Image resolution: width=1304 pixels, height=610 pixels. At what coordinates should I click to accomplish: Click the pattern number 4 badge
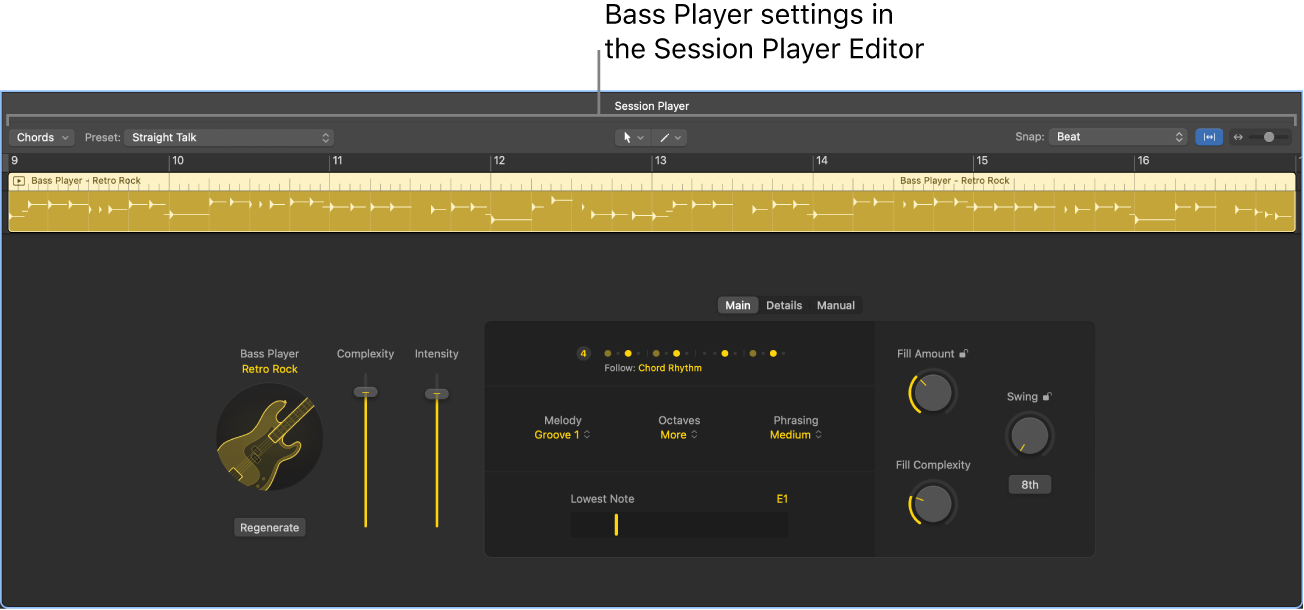click(x=584, y=353)
